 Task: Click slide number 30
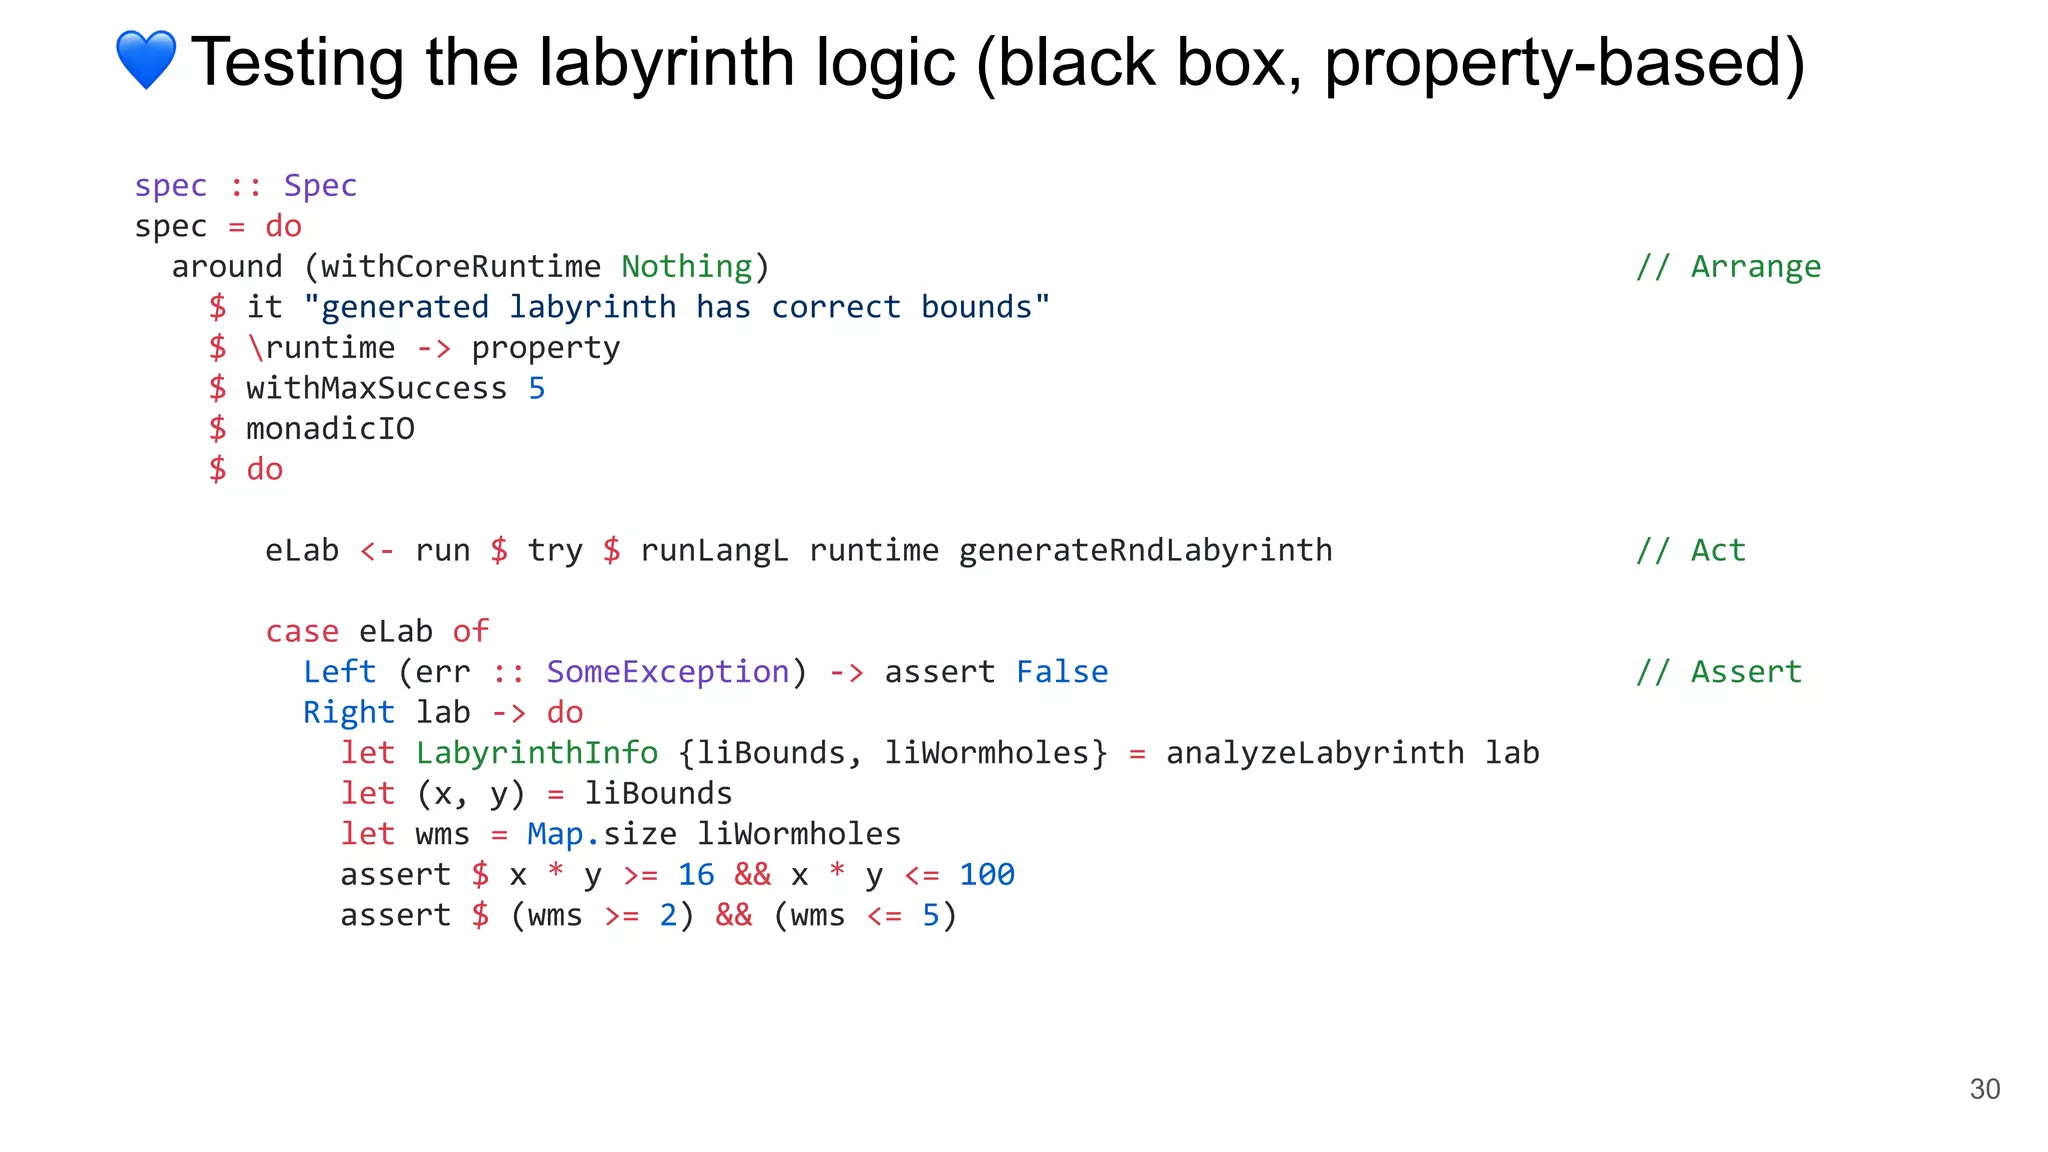click(x=1984, y=1089)
